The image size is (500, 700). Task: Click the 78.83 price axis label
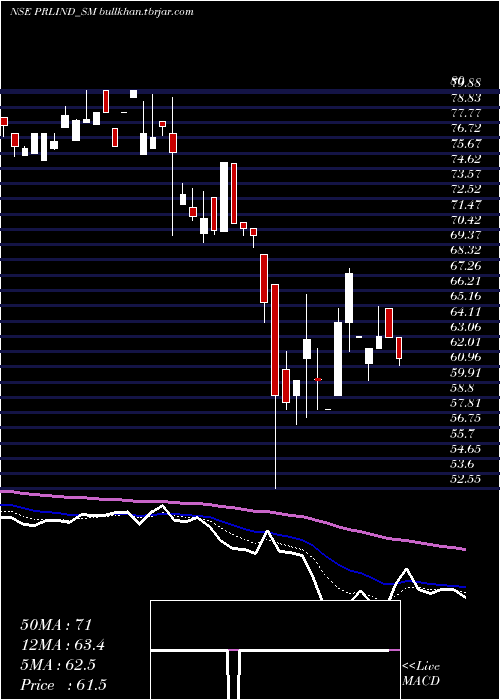(x=465, y=97)
